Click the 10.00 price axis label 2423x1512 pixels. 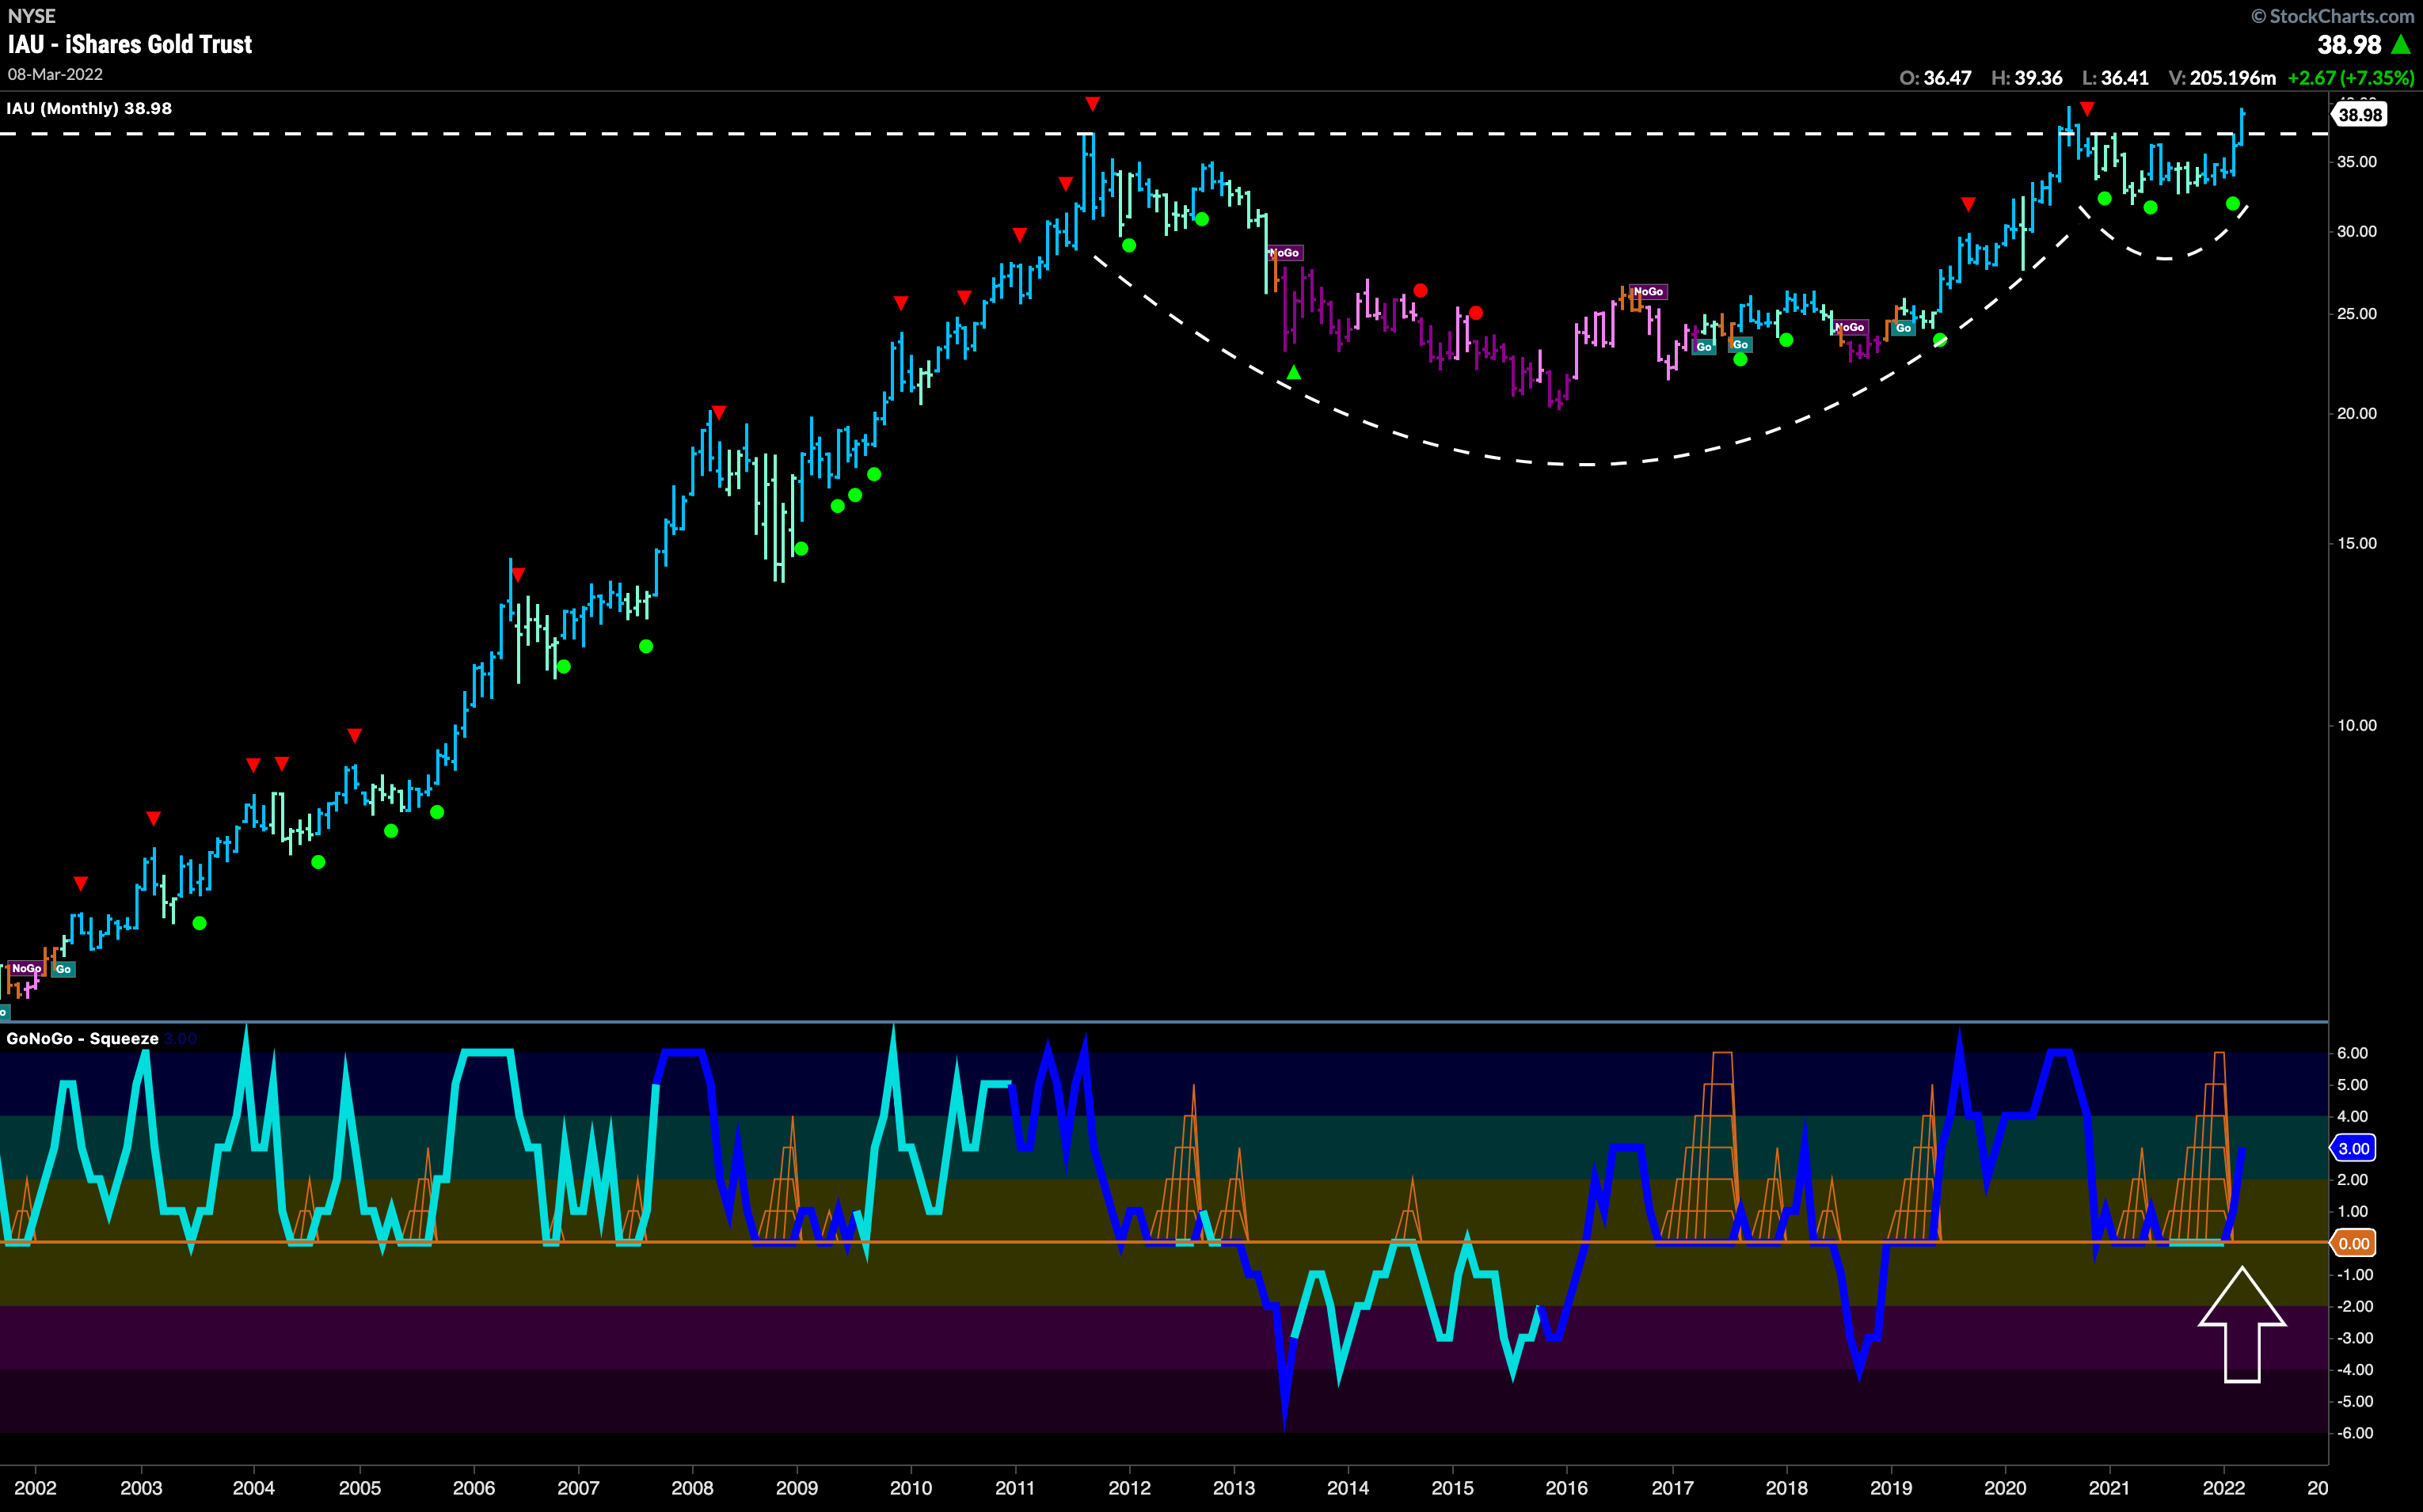click(x=2356, y=726)
